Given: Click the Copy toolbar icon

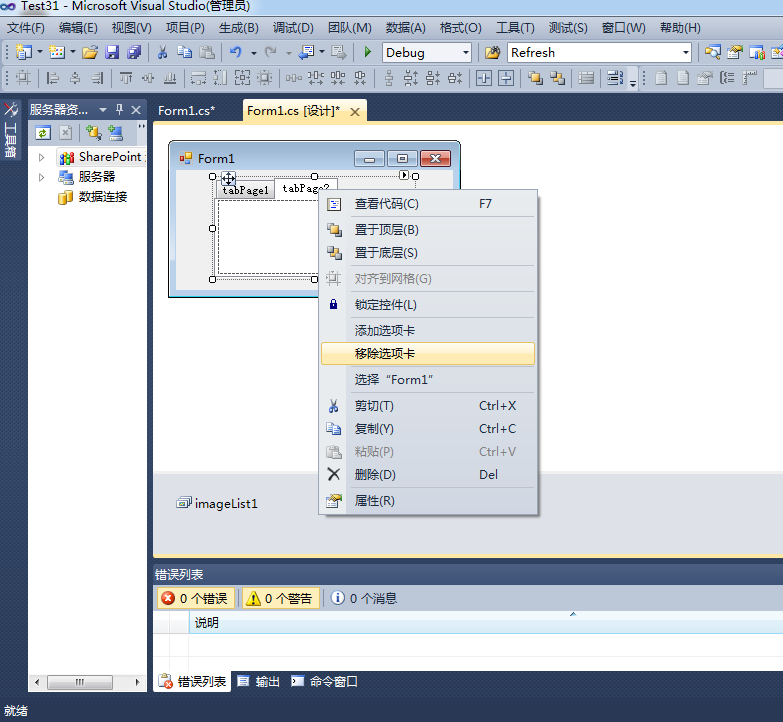Looking at the screenshot, I should [185, 52].
